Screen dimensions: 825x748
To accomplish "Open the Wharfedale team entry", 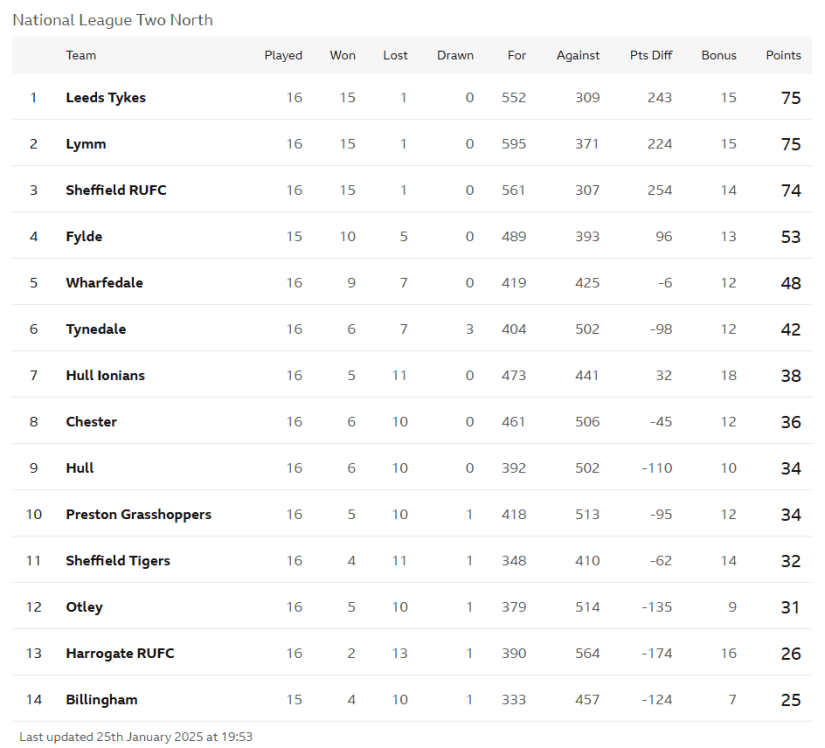I will [x=104, y=283].
